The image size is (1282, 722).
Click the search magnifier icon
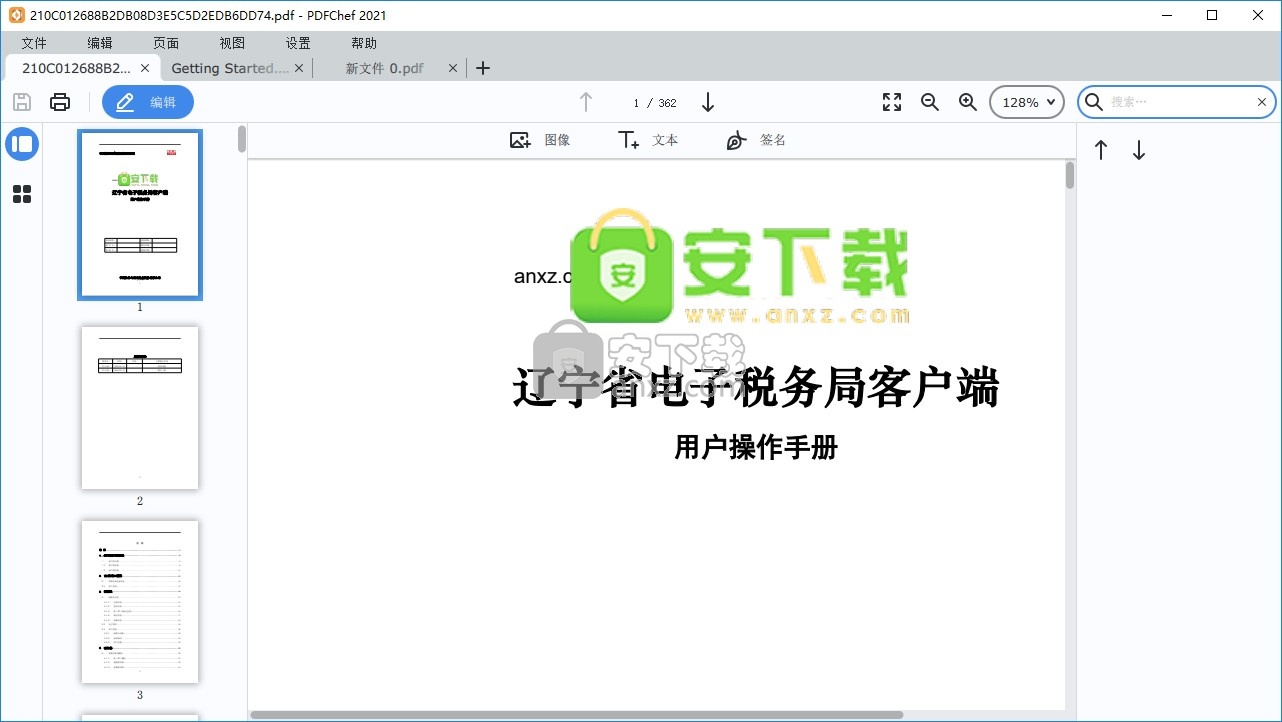1094,102
